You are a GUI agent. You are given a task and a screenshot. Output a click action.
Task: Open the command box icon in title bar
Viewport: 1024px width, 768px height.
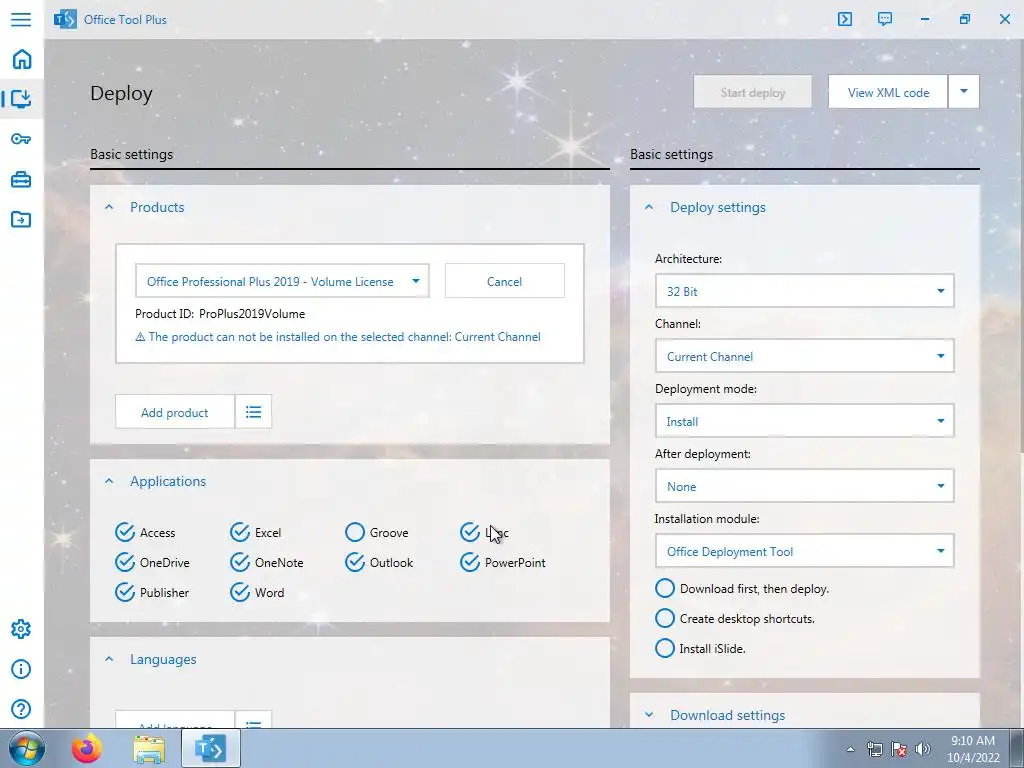pos(844,19)
